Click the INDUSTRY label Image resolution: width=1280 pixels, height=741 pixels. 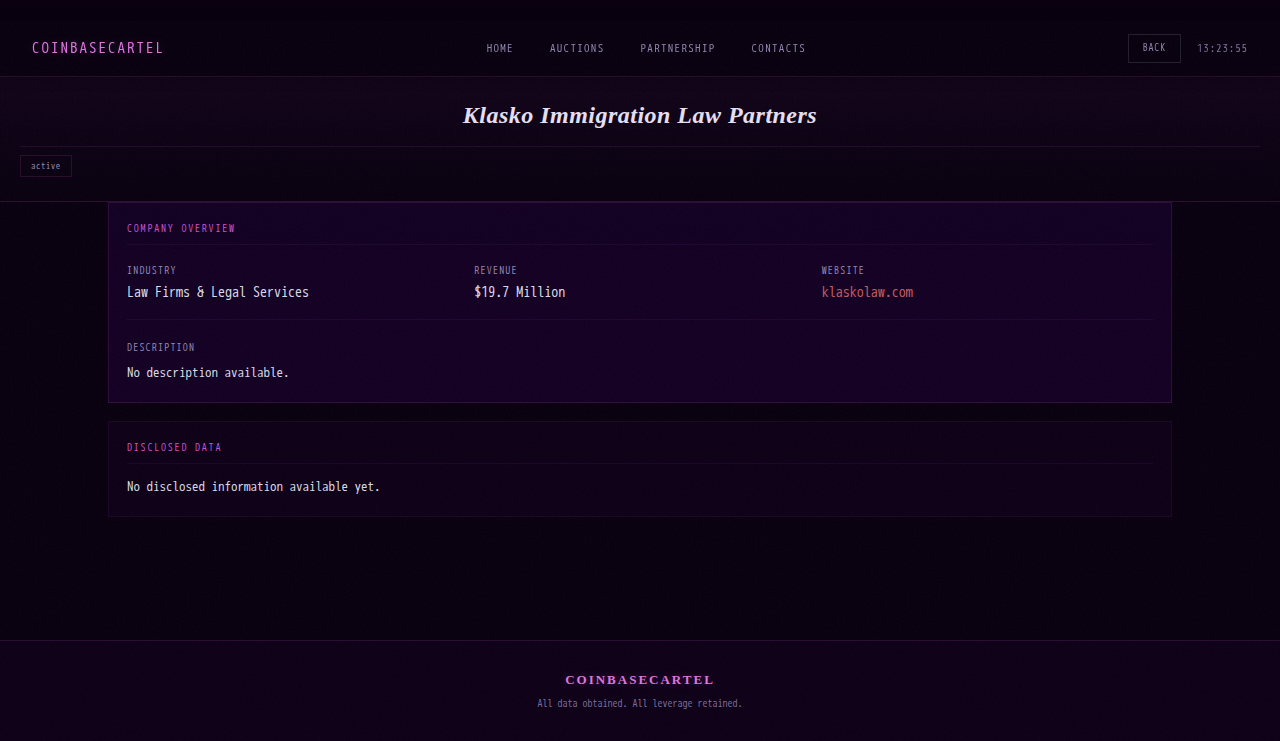151,270
